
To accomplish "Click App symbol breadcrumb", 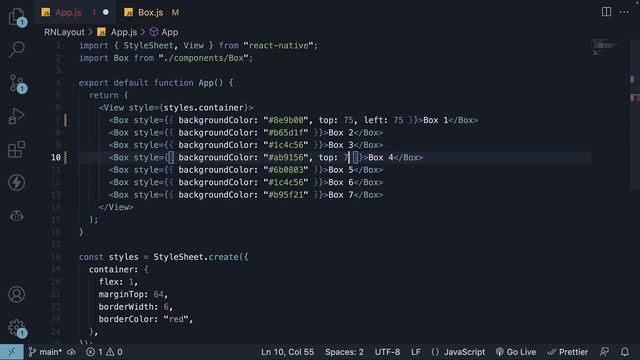I will 169,32.
